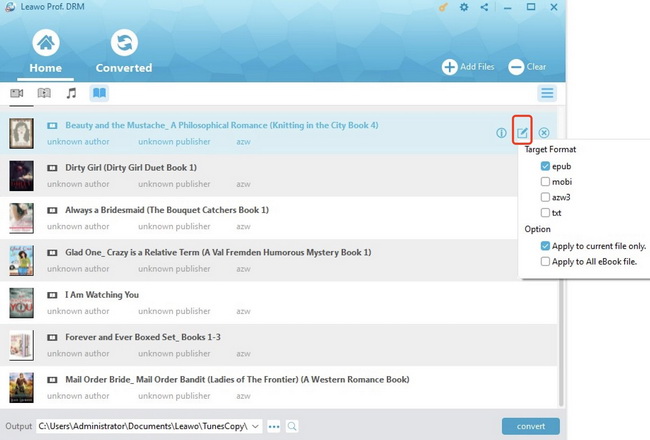Image resolution: width=650 pixels, height=440 pixels.
Task: Select I Am Watching You title
Action: (x=102, y=295)
